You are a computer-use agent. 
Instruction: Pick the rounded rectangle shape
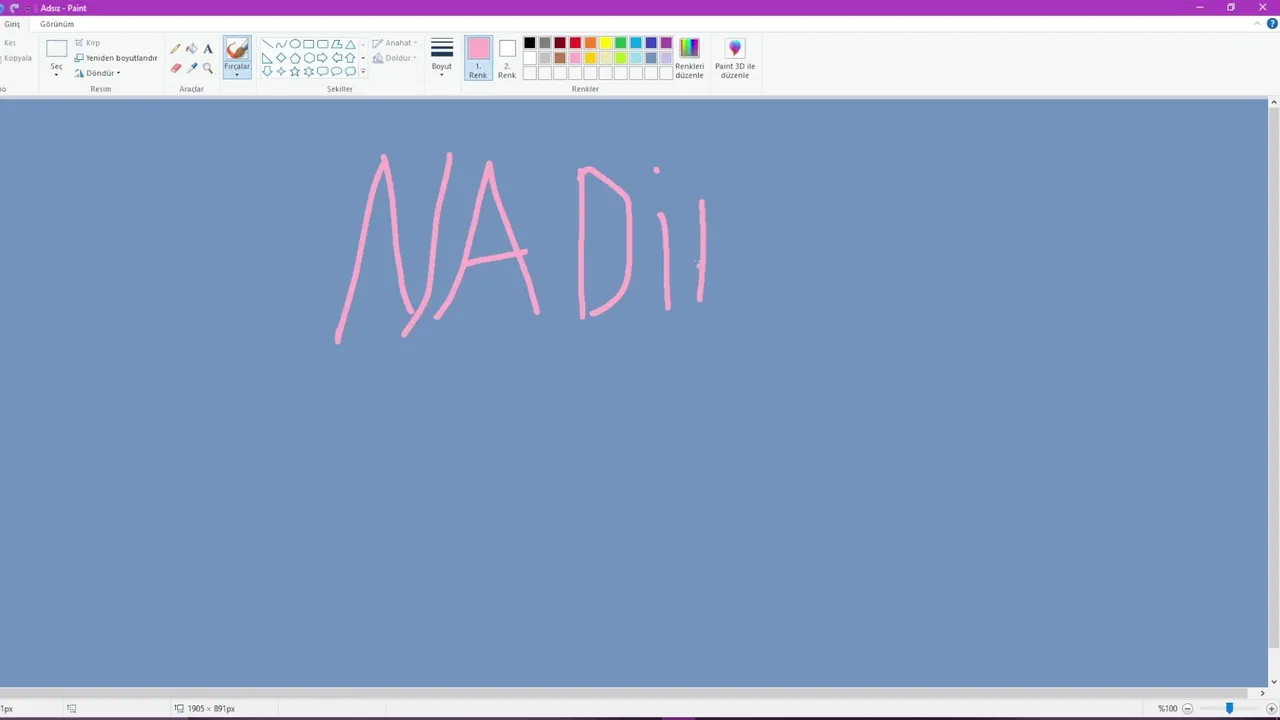point(323,44)
